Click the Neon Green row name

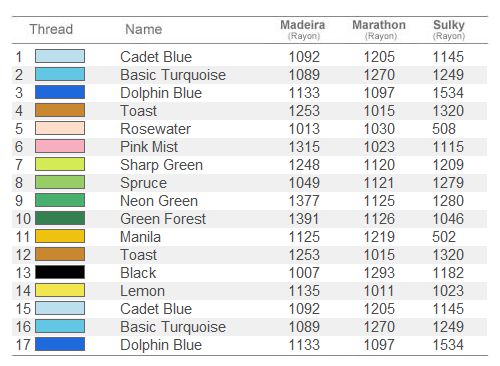click(x=159, y=201)
